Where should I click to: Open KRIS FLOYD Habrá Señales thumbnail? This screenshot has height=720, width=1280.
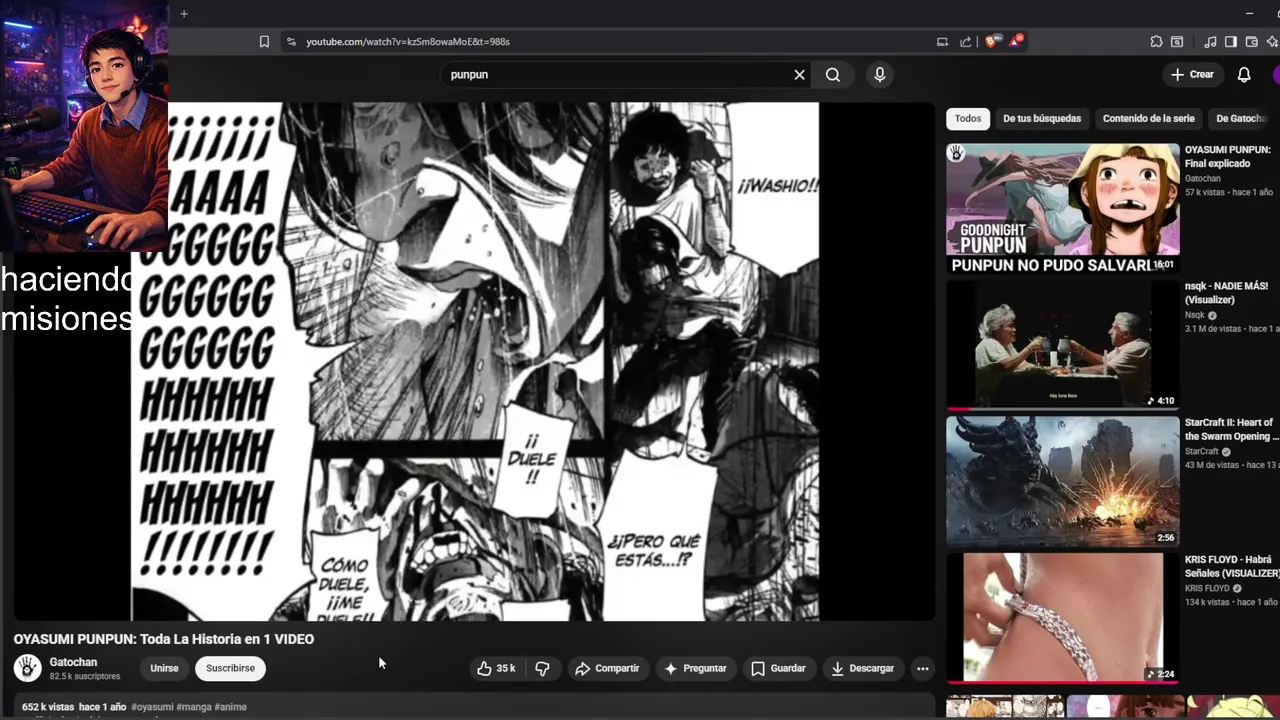point(1063,618)
